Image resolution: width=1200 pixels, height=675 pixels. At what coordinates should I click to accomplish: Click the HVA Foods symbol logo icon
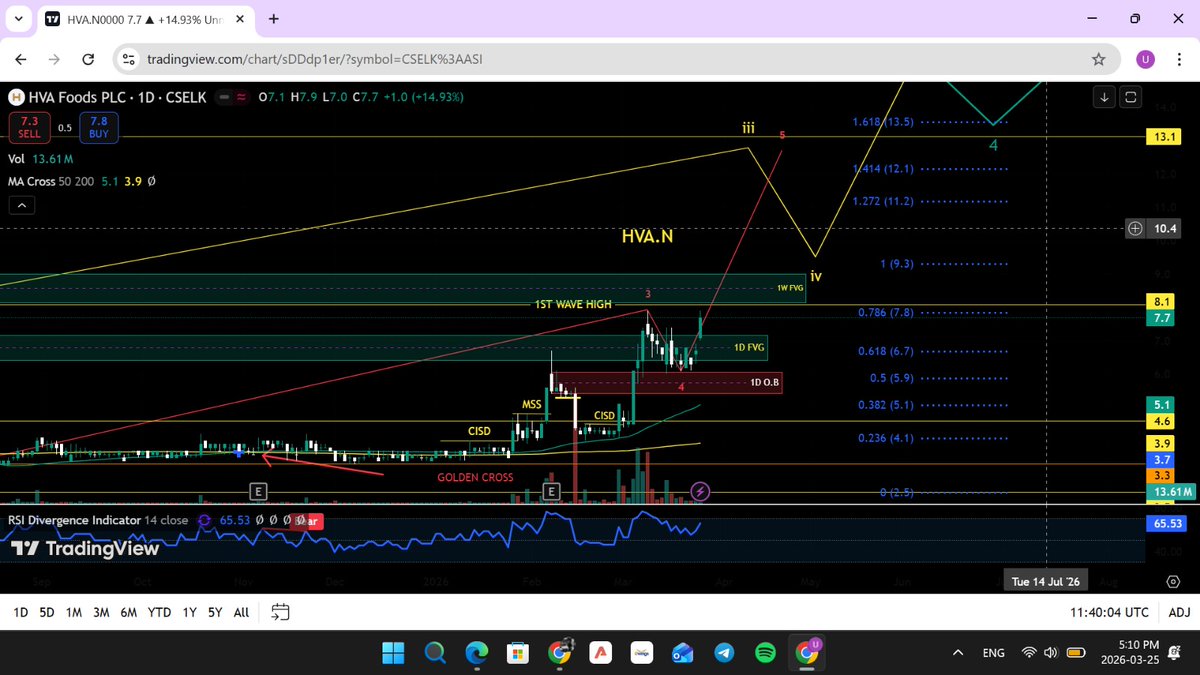[16, 97]
